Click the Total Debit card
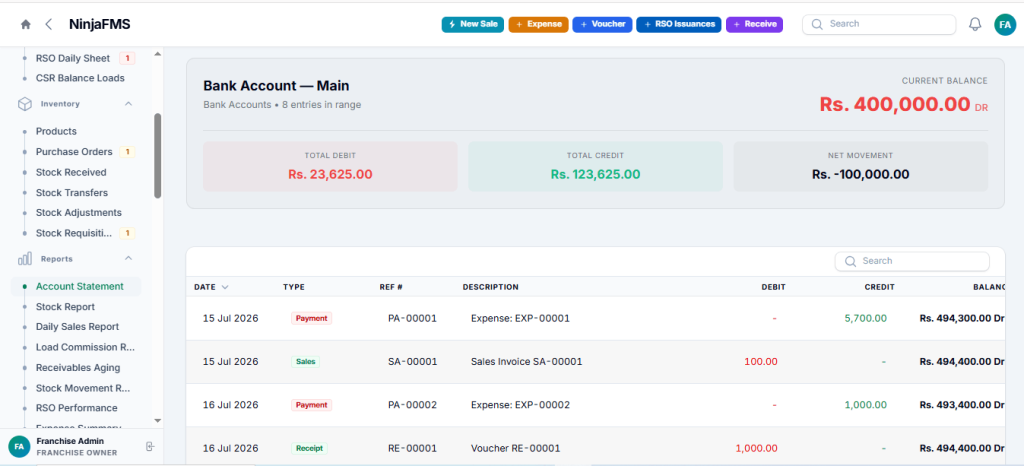1024x466 pixels. tap(330, 166)
